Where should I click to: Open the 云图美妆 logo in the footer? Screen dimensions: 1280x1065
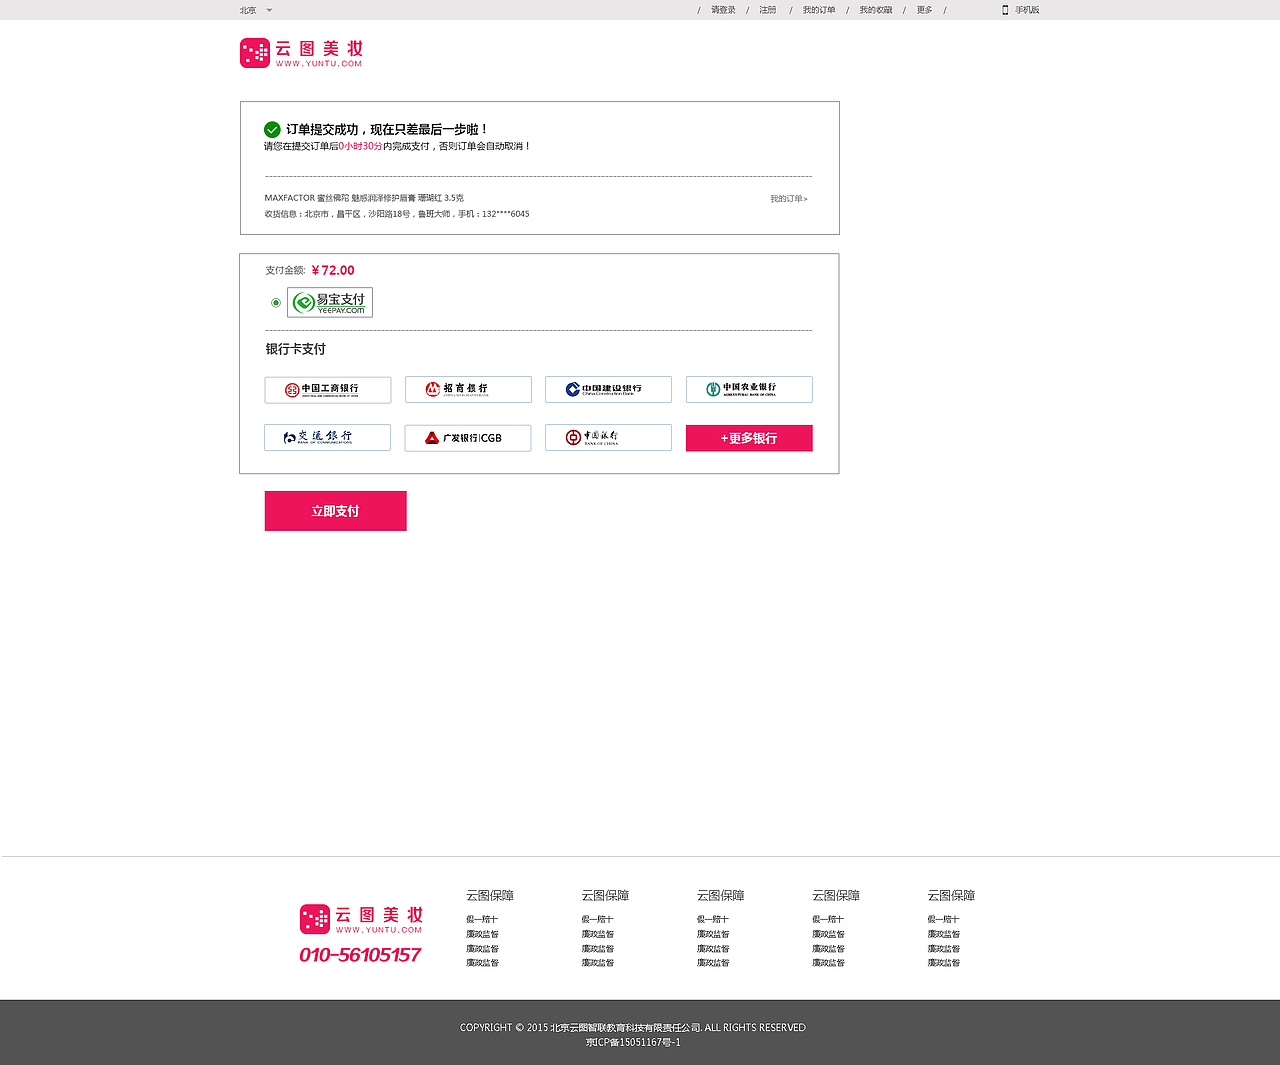tap(361, 919)
